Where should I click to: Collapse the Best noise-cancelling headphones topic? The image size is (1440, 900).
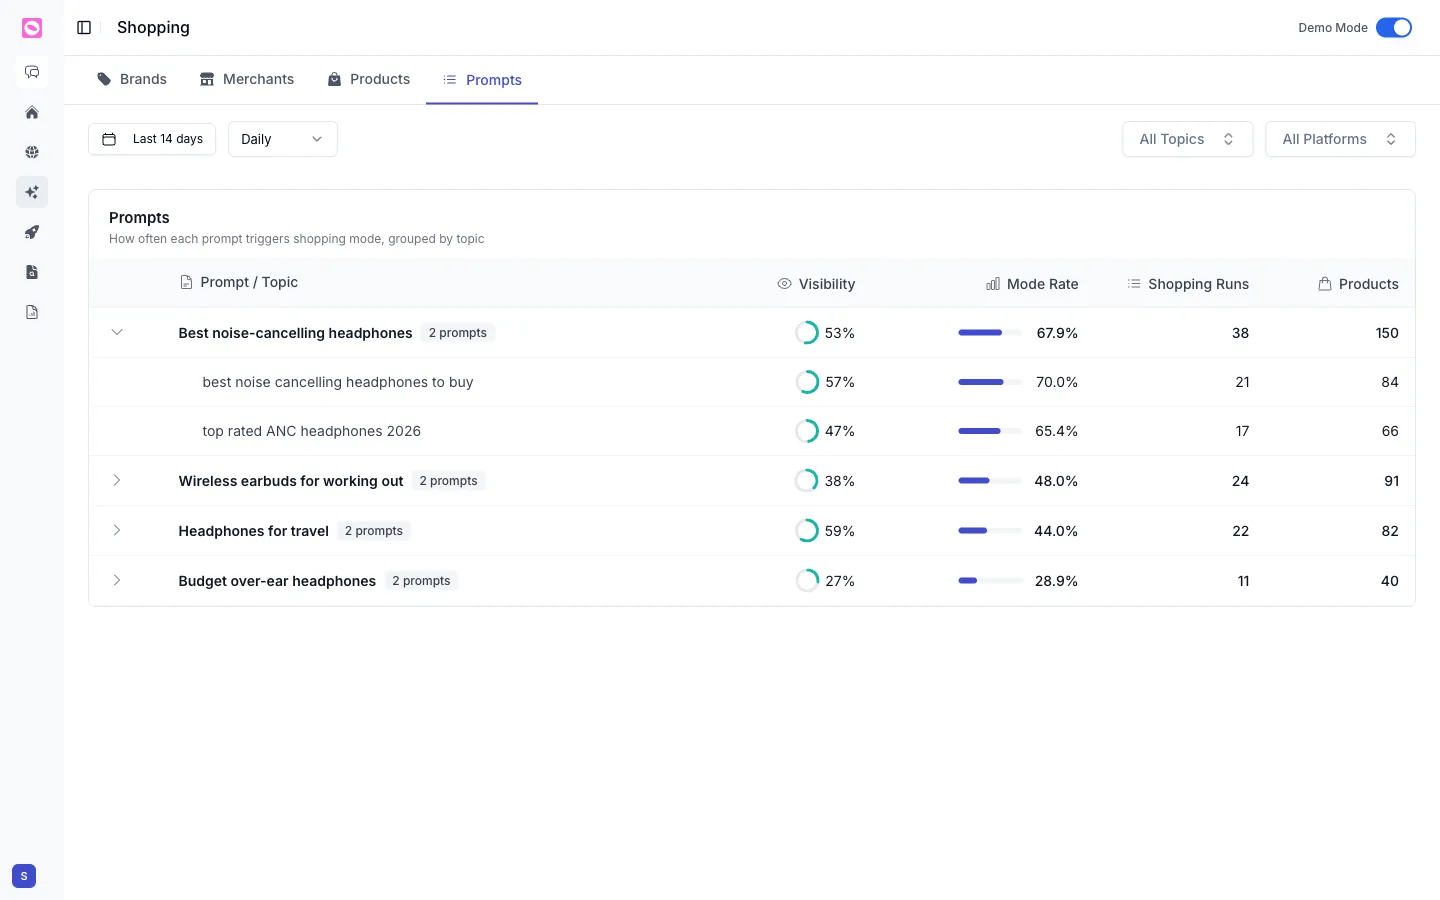pos(117,332)
